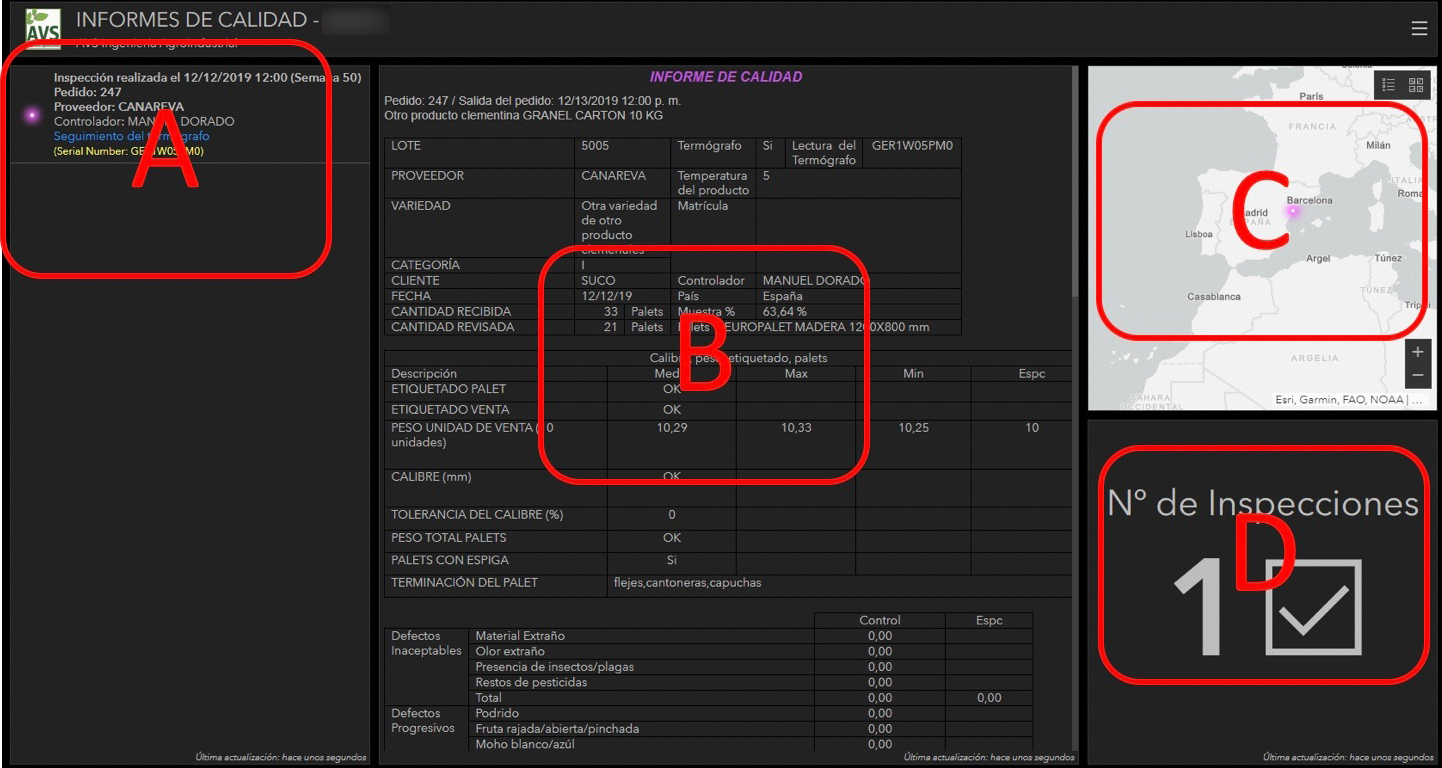Click the INFORME DE CALIDAD report heading
This screenshot has width=1442, height=768.
(725, 77)
